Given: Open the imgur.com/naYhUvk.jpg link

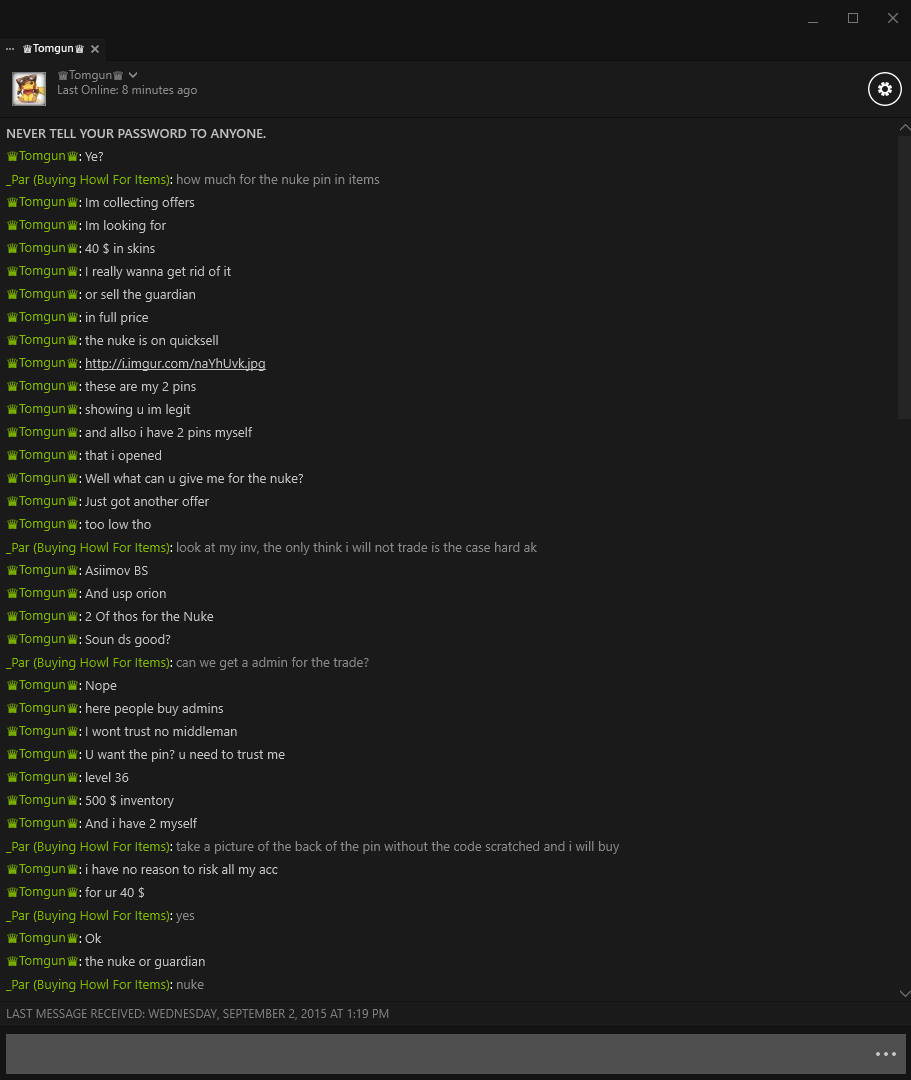Looking at the screenshot, I should pos(175,363).
